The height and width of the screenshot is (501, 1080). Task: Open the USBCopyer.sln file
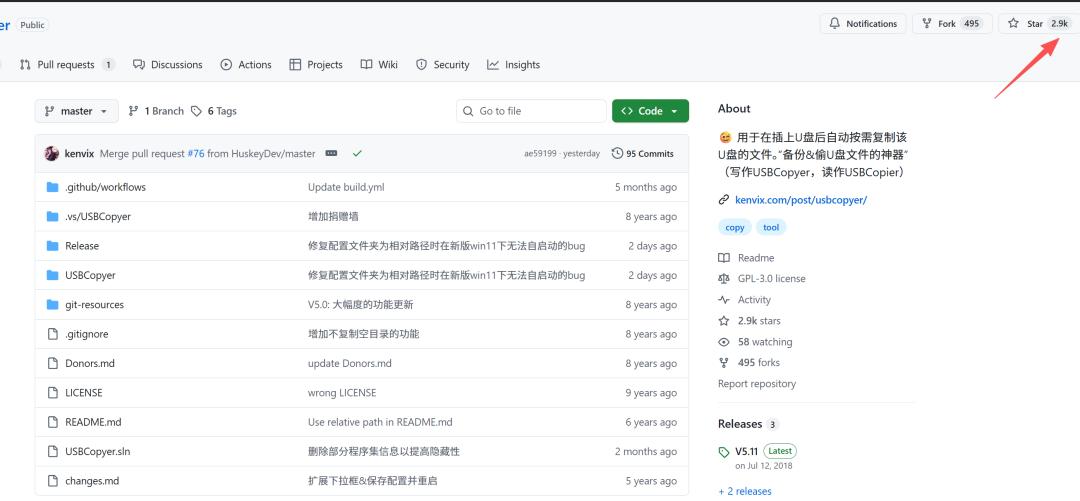pyautogui.click(x=98, y=451)
